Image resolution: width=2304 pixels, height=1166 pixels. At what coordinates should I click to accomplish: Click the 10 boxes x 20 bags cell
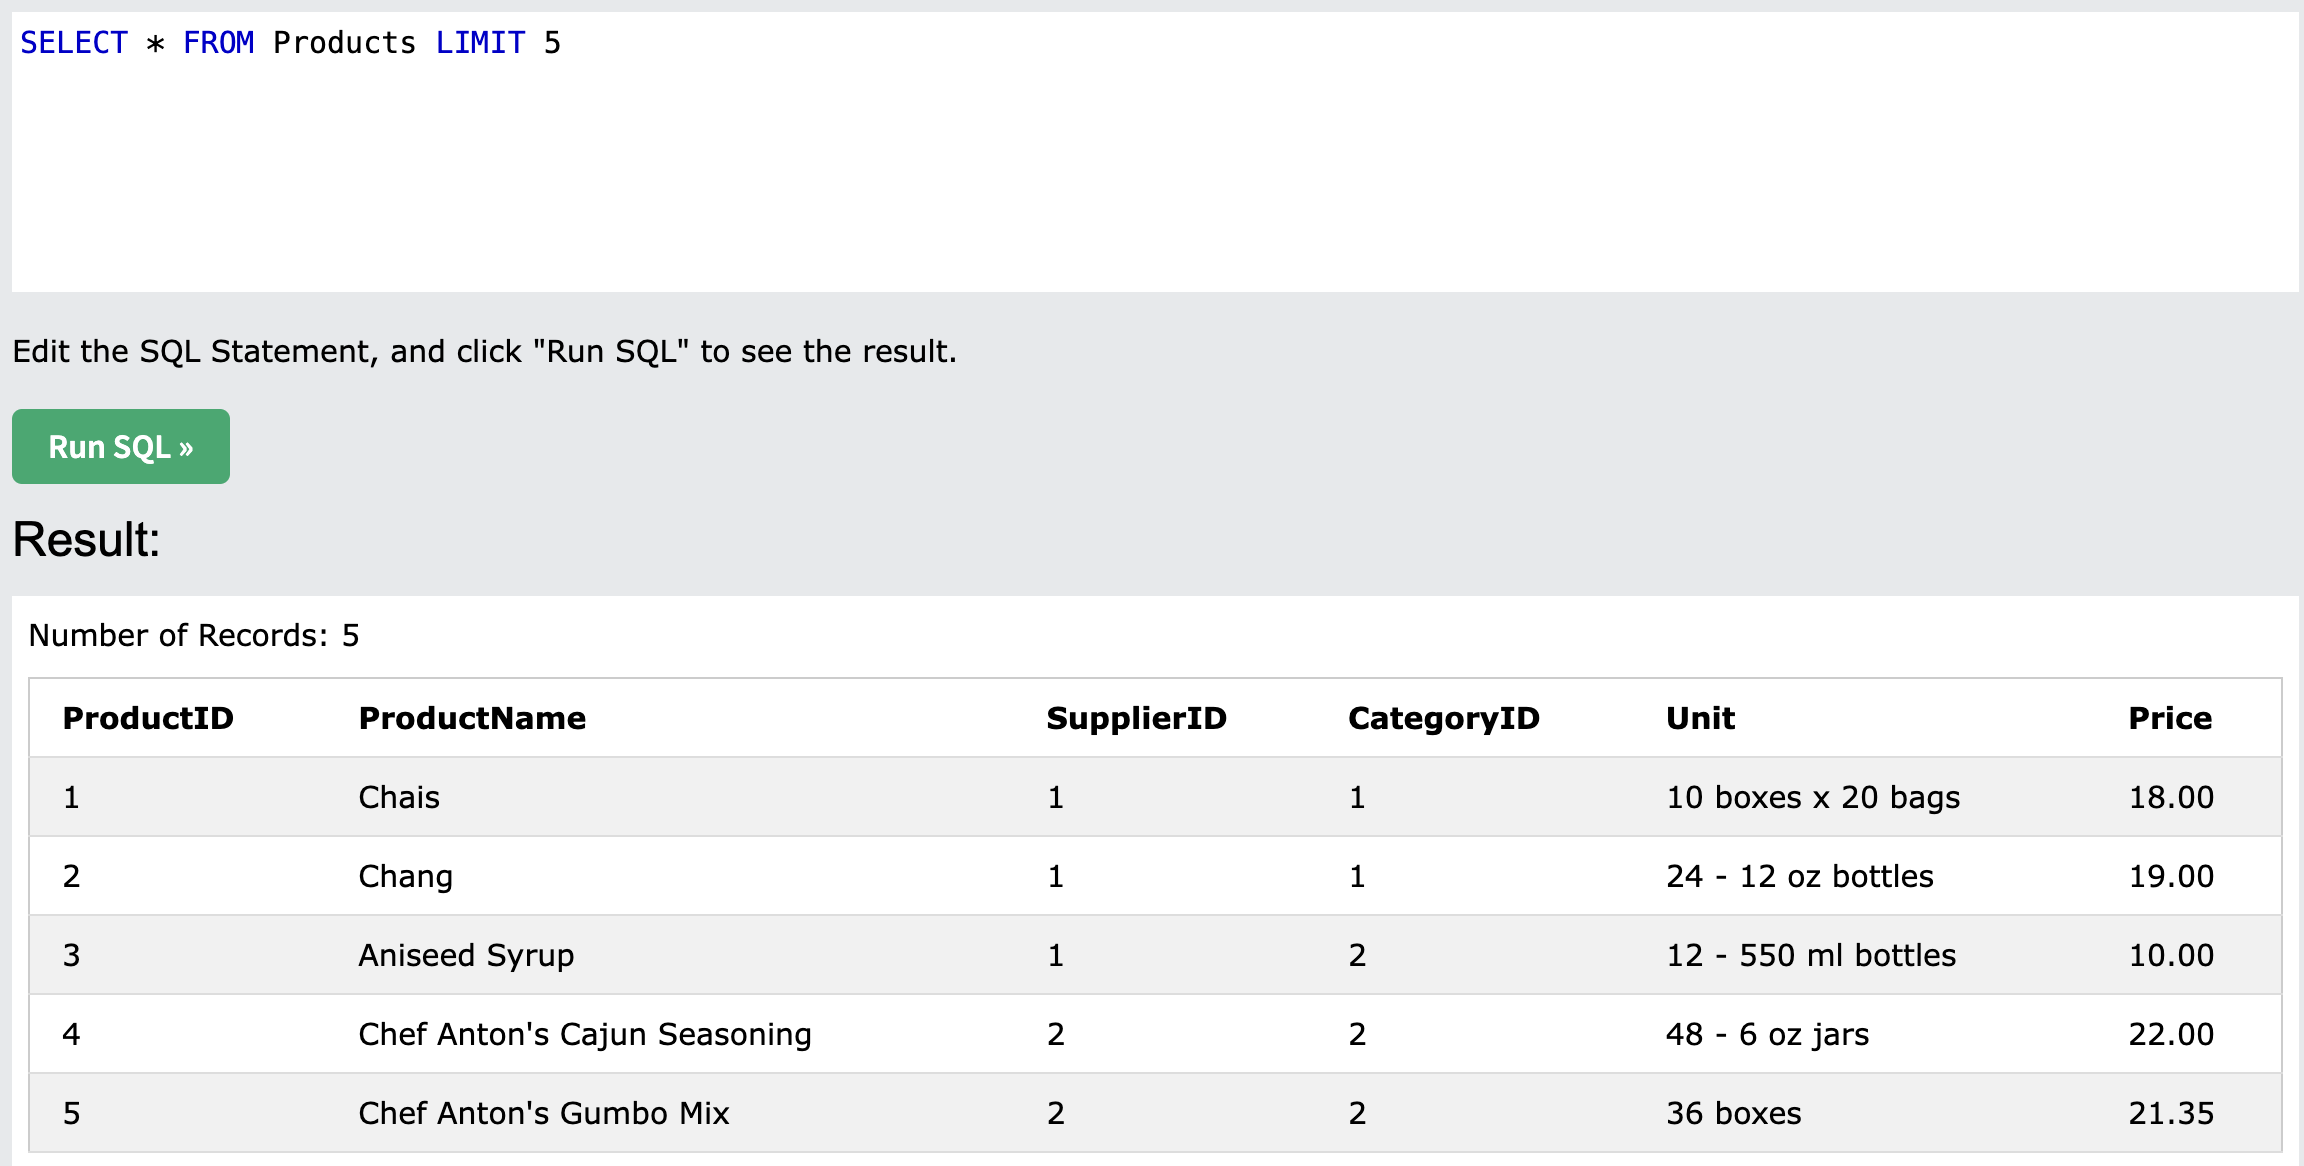tap(1813, 797)
